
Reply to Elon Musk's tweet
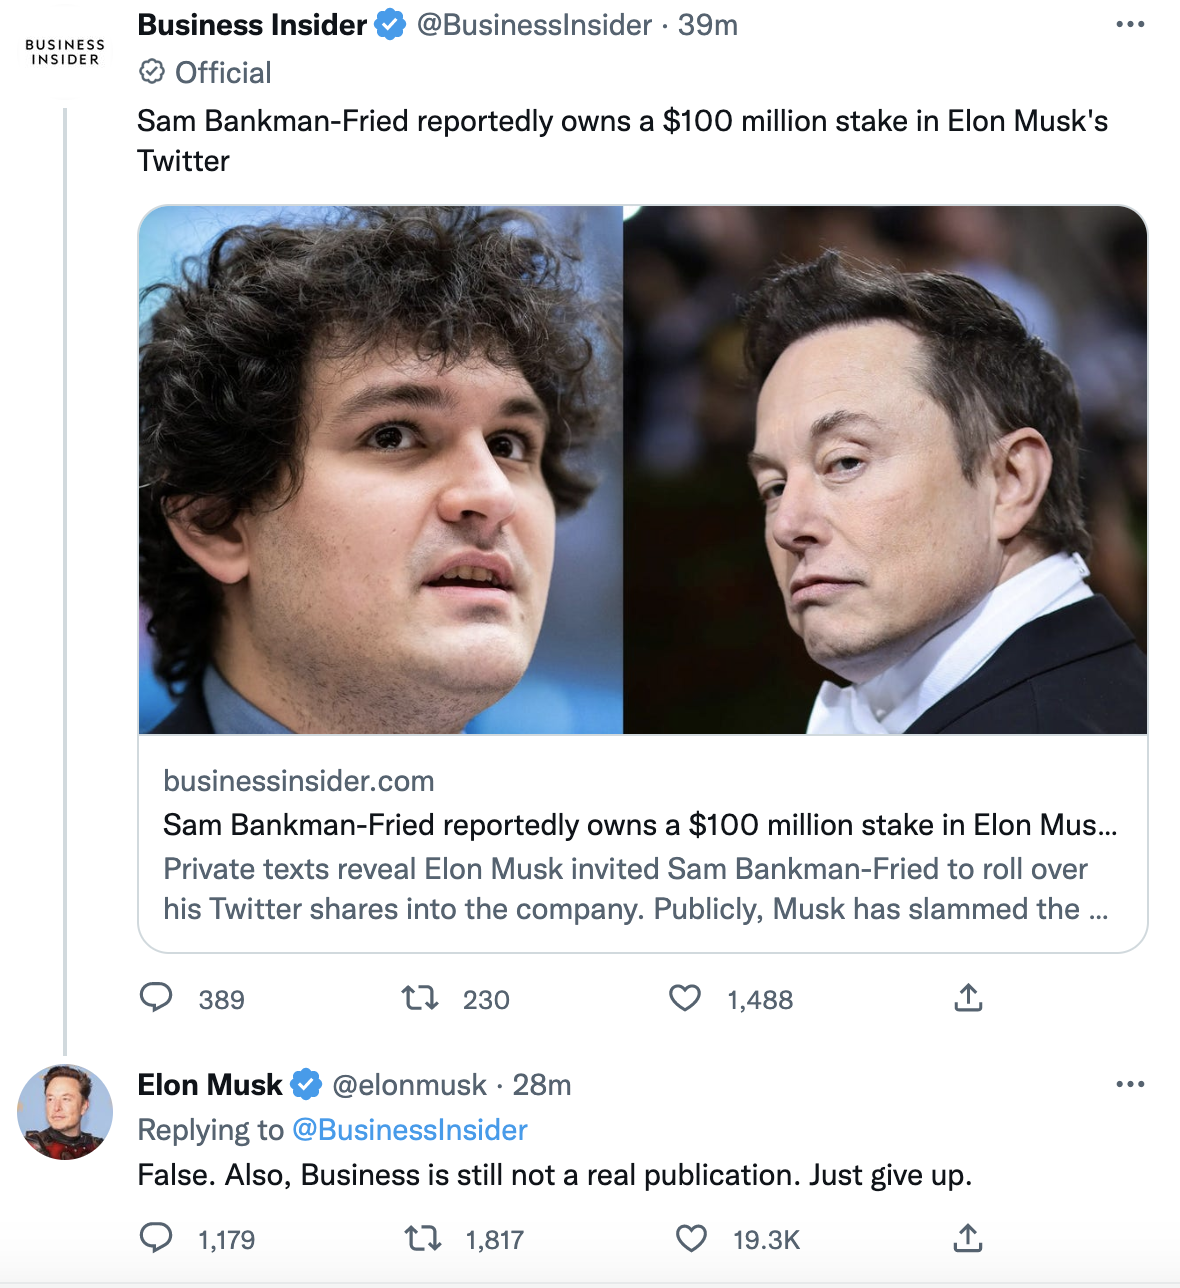(156, 1238)
